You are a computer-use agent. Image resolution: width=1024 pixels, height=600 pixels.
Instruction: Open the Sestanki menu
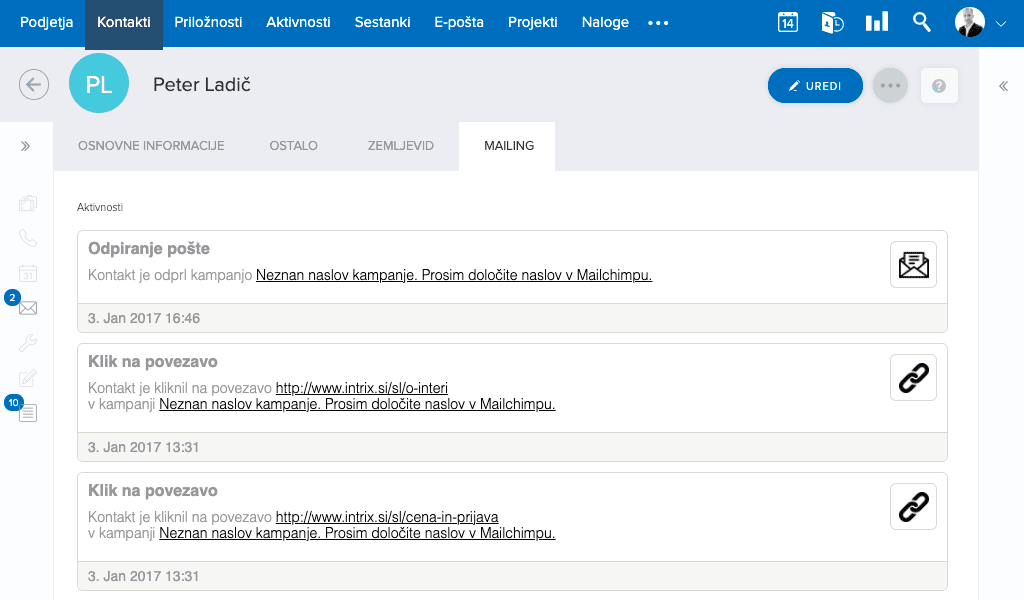382,22
